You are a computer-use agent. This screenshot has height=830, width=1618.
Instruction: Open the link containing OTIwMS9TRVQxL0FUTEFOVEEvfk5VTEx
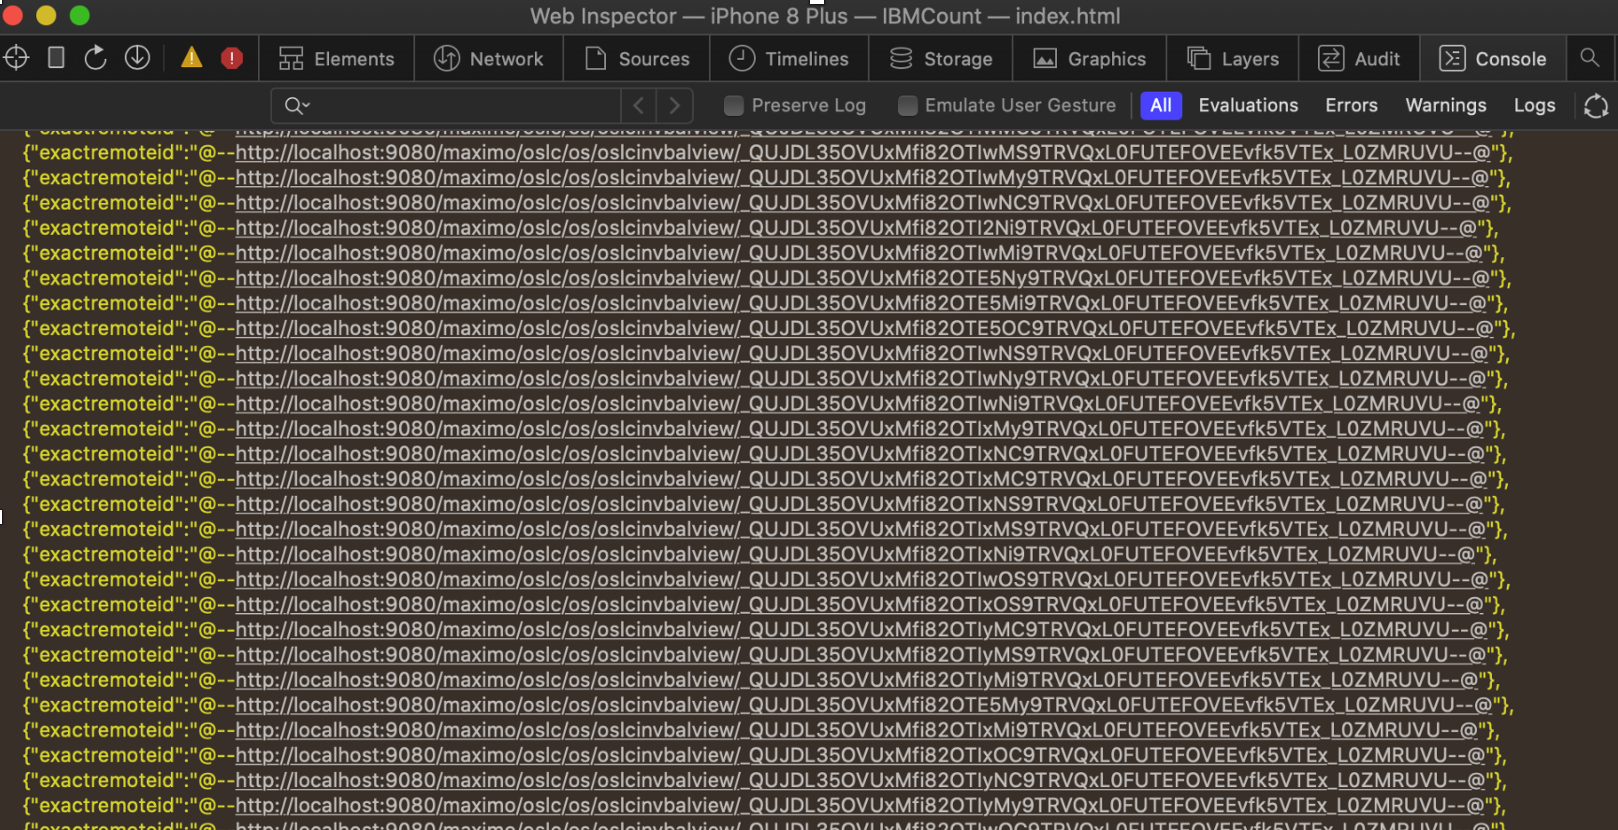tap(861, 153)
